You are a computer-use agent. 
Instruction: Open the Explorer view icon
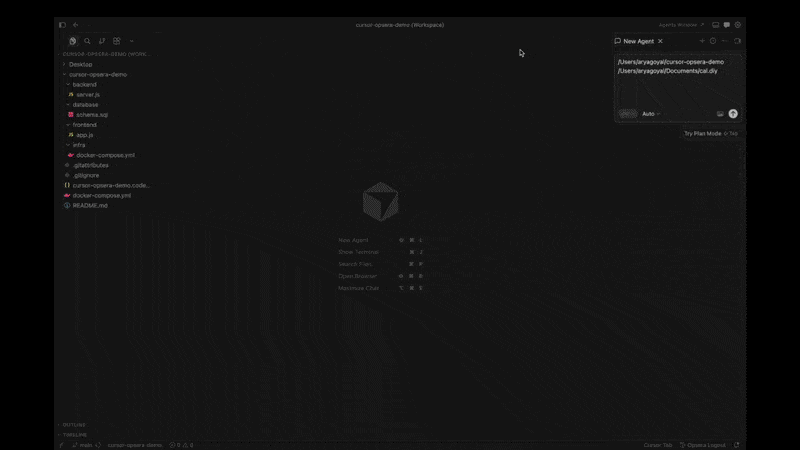click(72, 41)
